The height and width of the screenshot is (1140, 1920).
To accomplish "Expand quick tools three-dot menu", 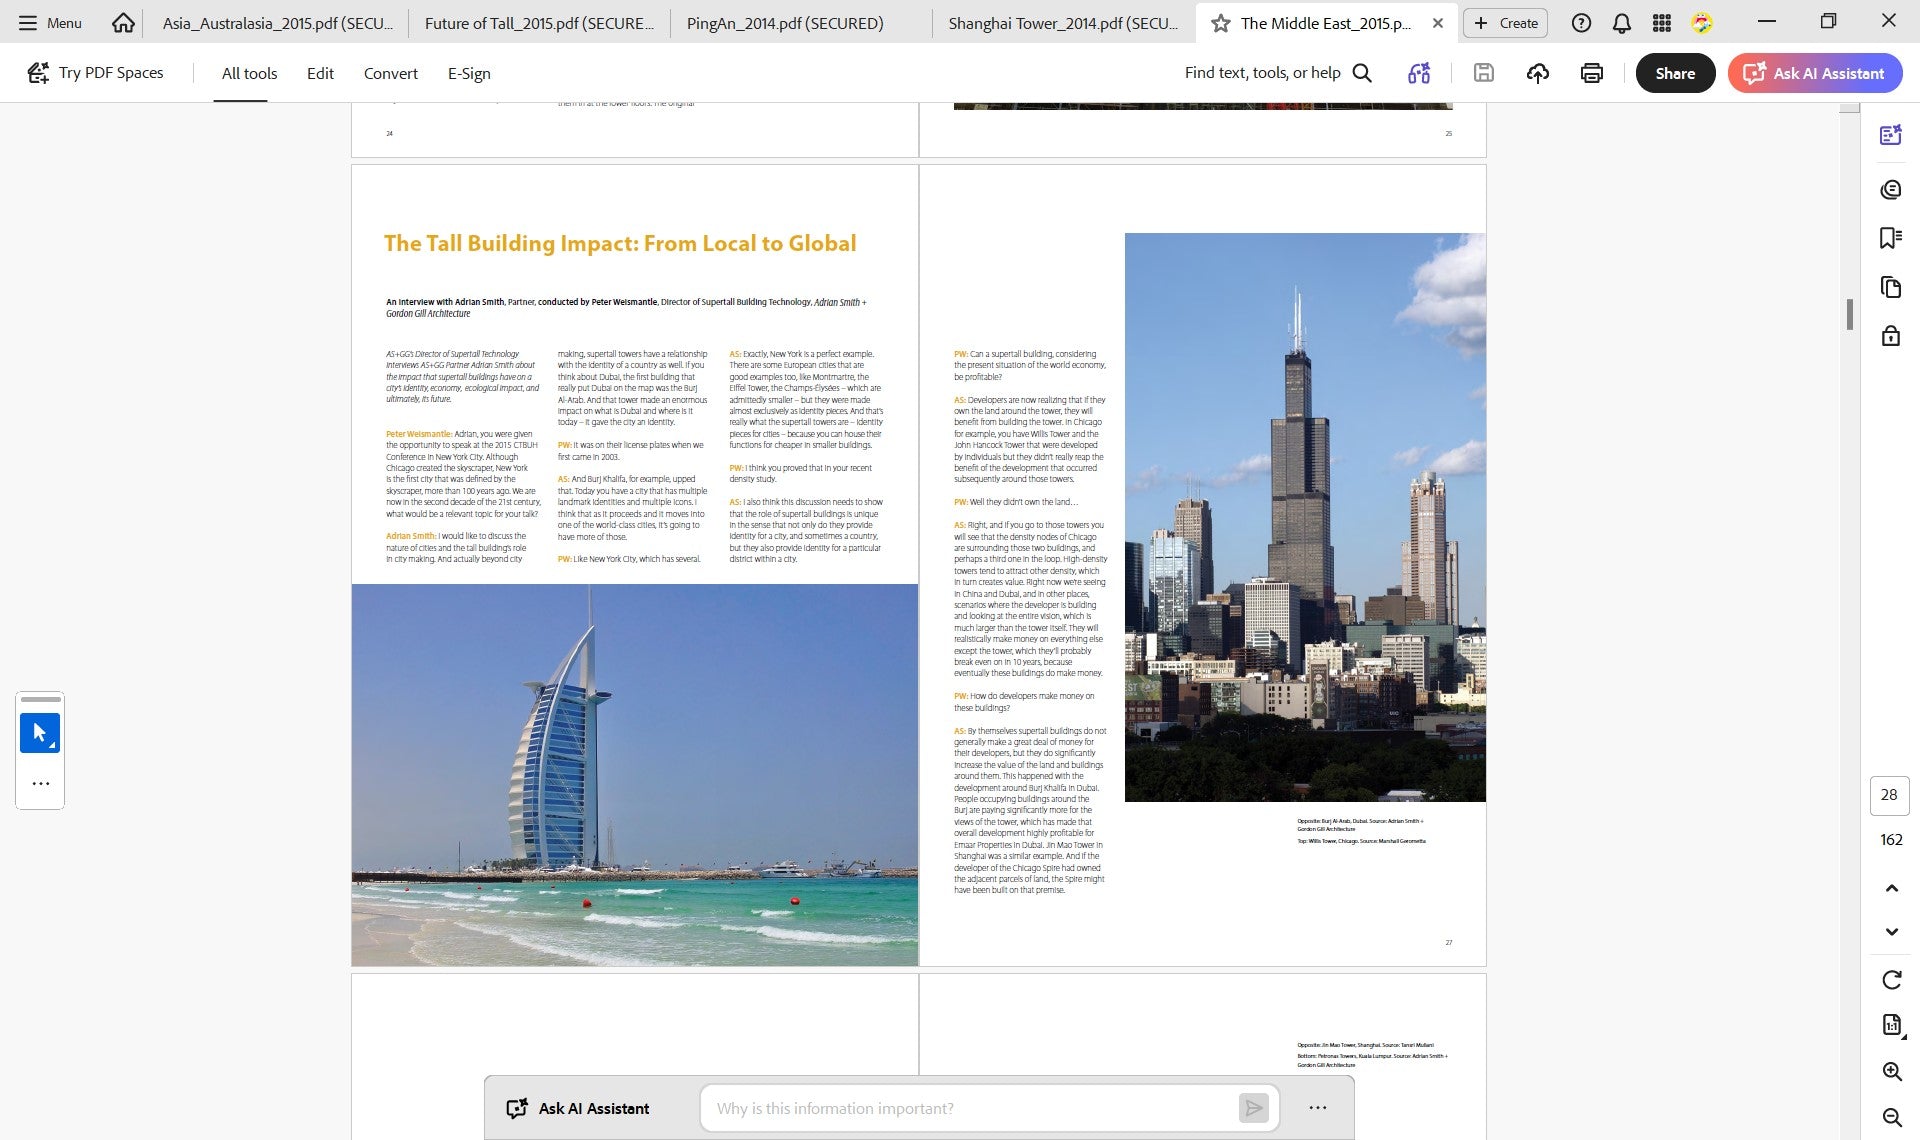I will coord(40,783).
